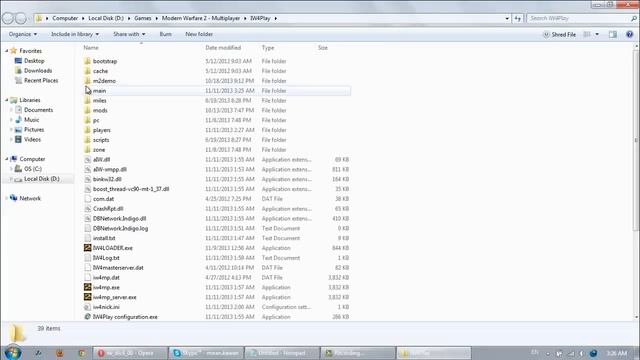The width and height of the screenshot is (640, 360).
Task: Select the cache folder icon
Action: [x=87, y=71]
